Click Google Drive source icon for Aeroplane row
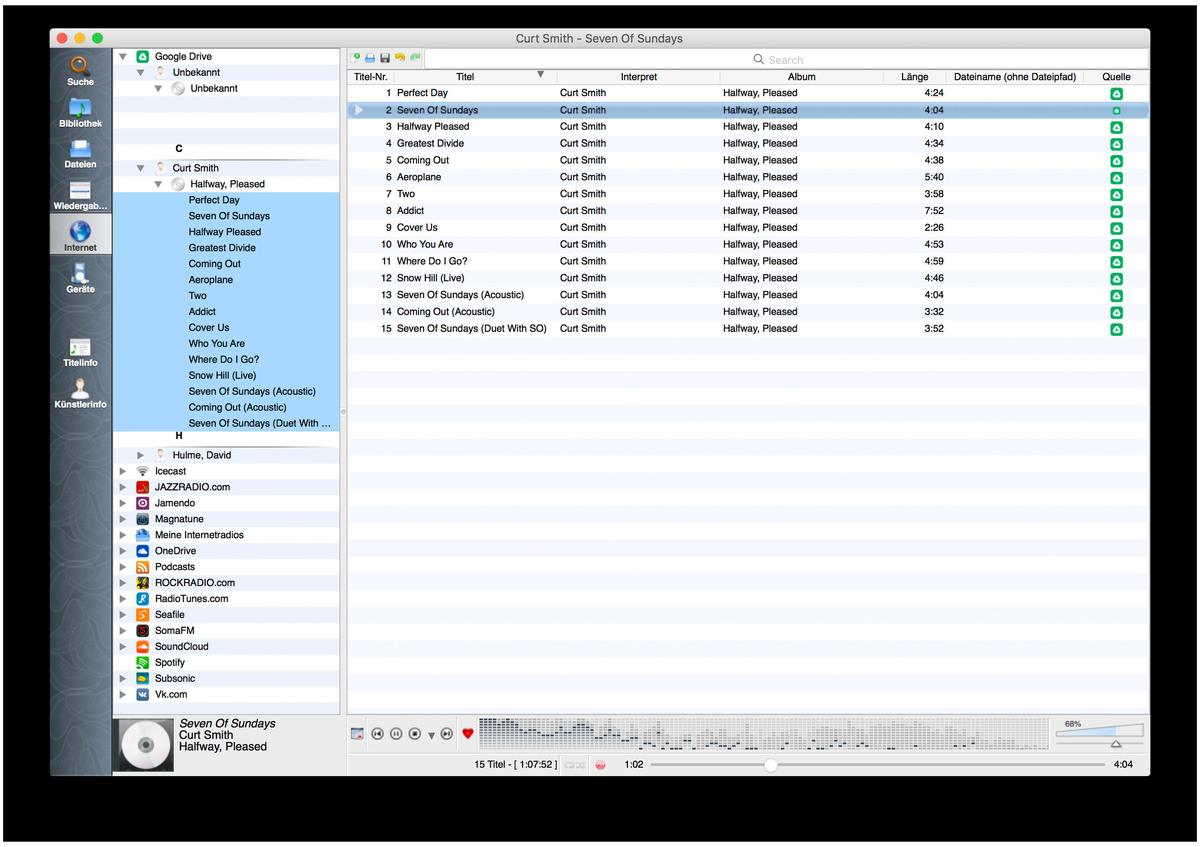This screenshot has height=847, width=1200. pyautogui.click(x=1116, y=177)
